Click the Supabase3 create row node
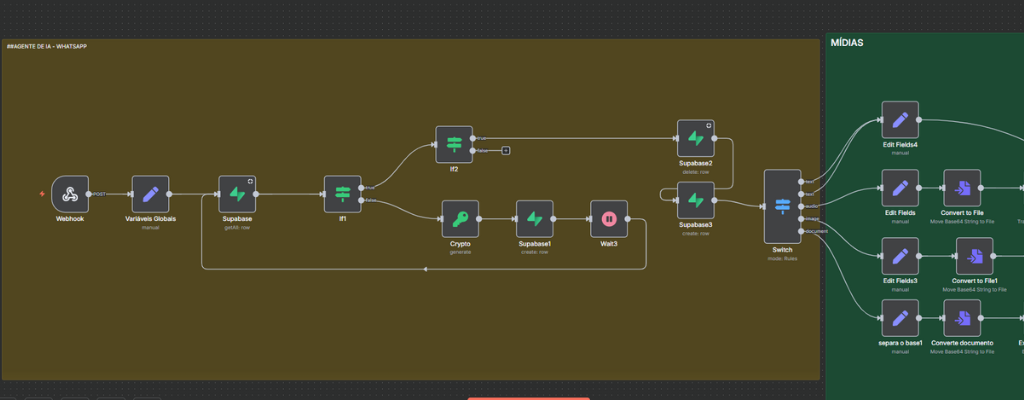Viewport: 1024px width, 400px height. point(696,201)
